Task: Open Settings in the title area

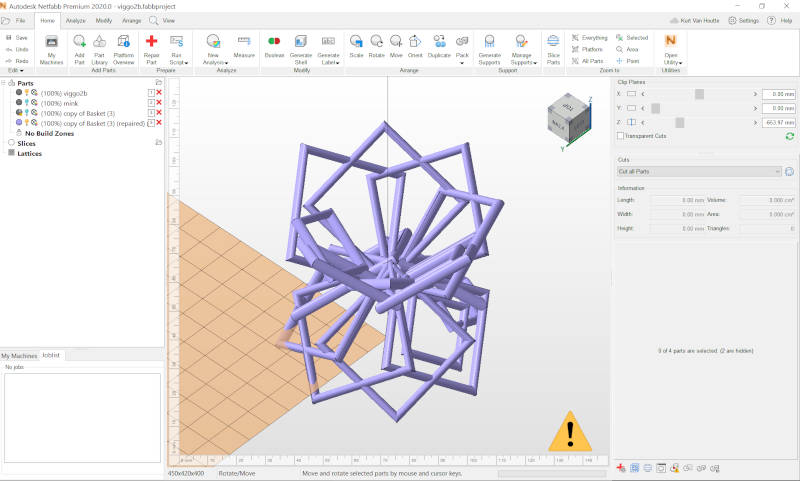Action: point(743,20)
